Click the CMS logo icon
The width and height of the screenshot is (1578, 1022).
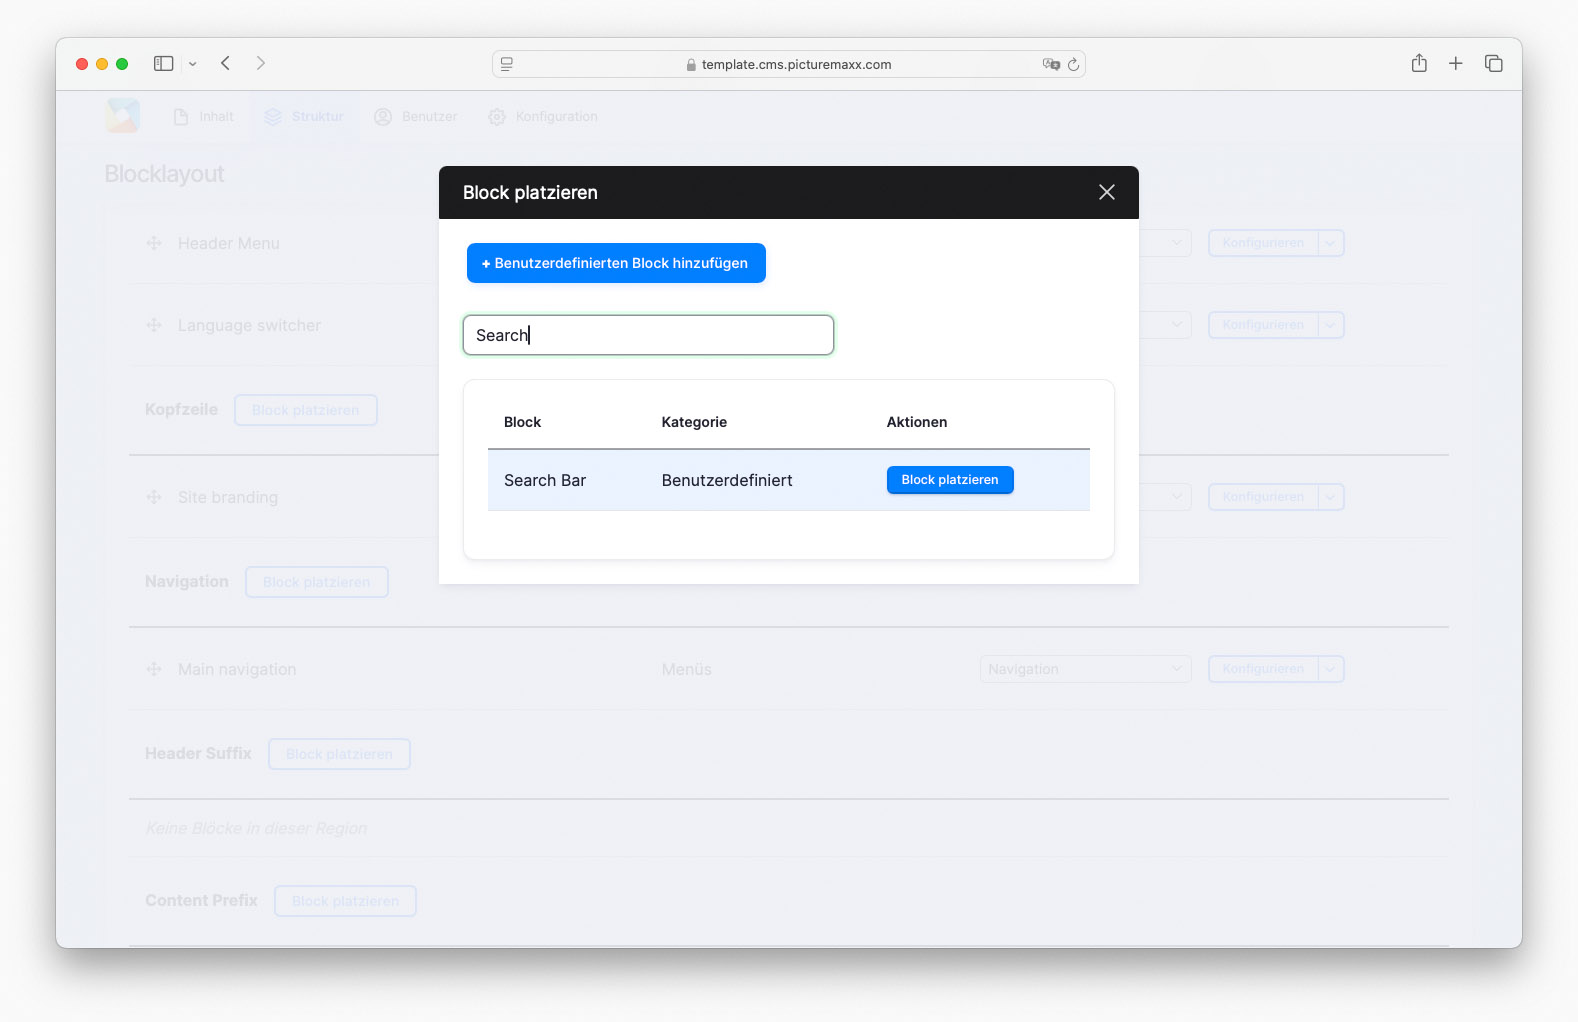click(124, 116)
